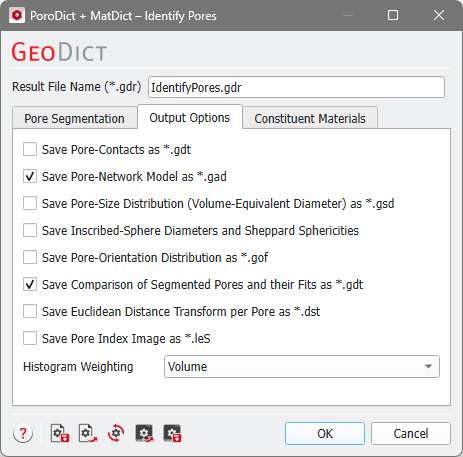463x457 pixels.
Task: Enable Save Inscribed-Sphere Diameters and Sheppard Sphericities
Action: pos(30,230)
